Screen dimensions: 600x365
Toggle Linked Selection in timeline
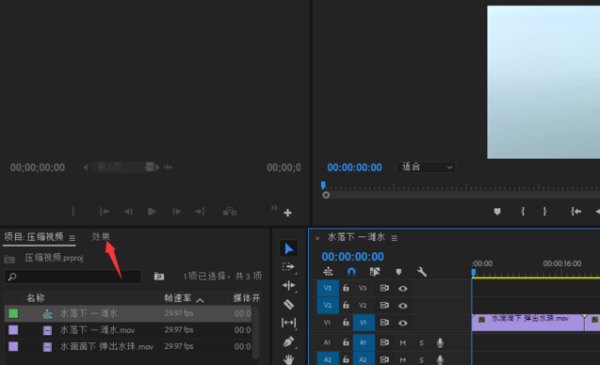(x=375, y=272)
